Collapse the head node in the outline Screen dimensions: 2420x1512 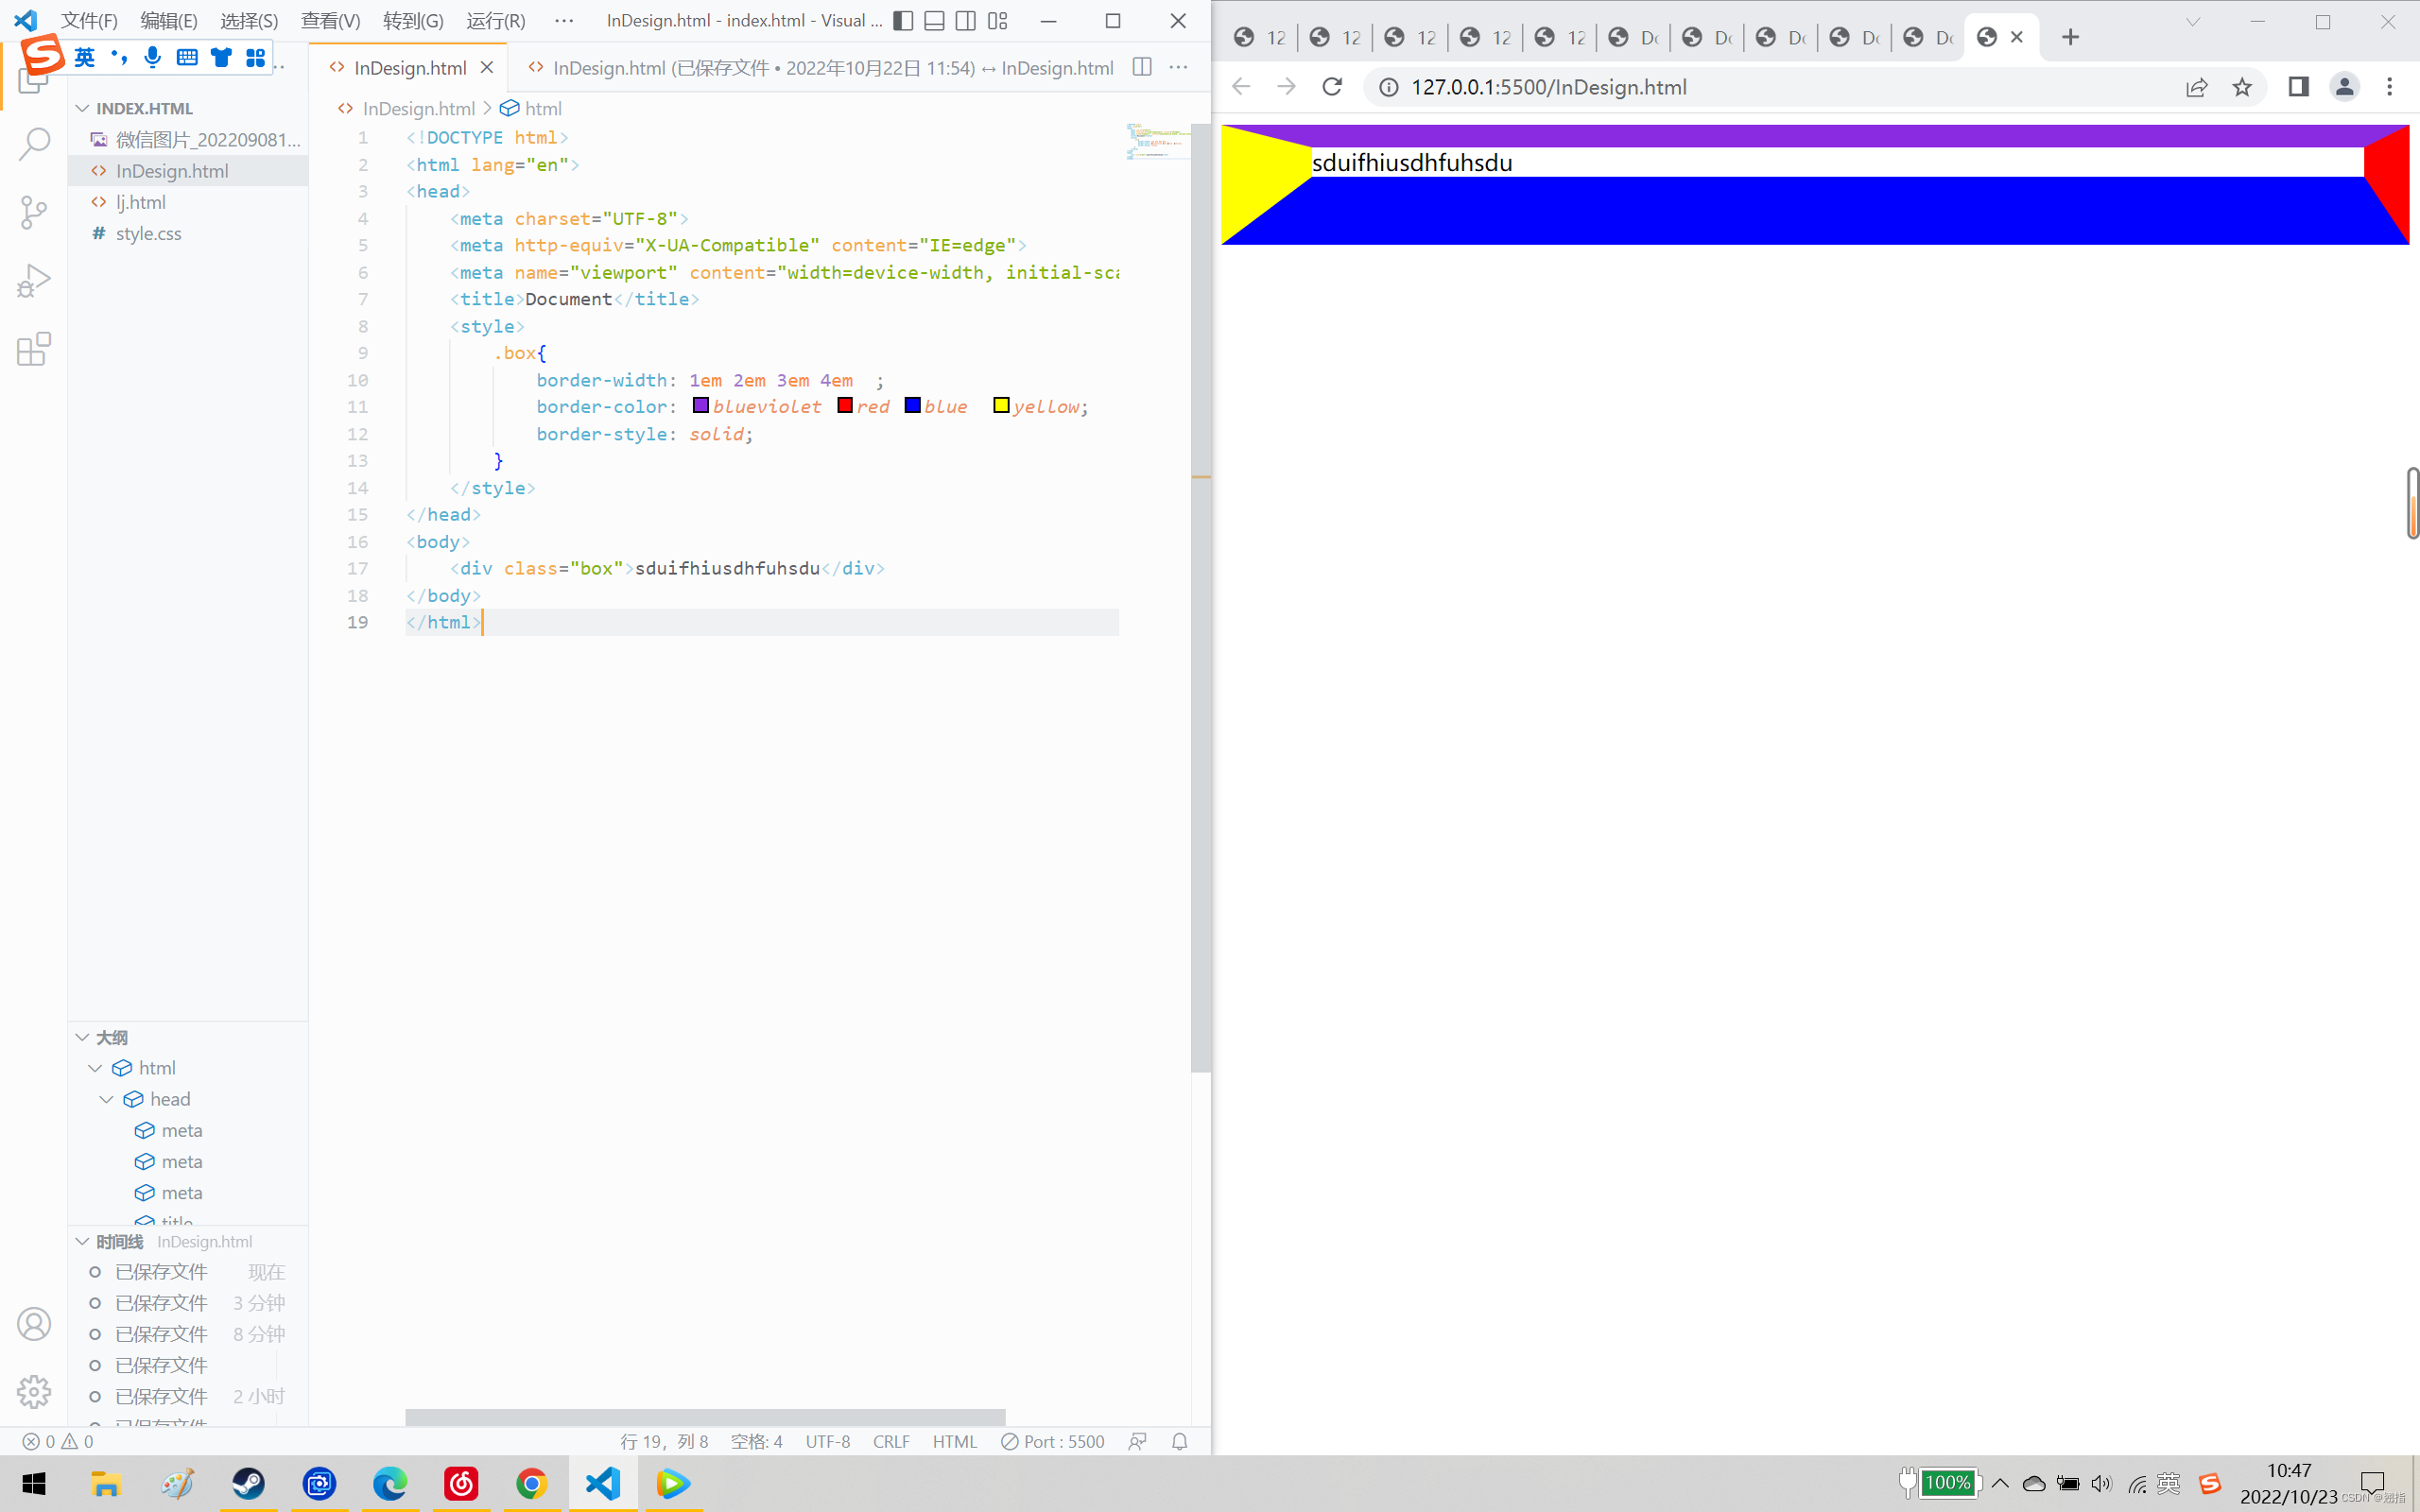tap(107, 1098)
